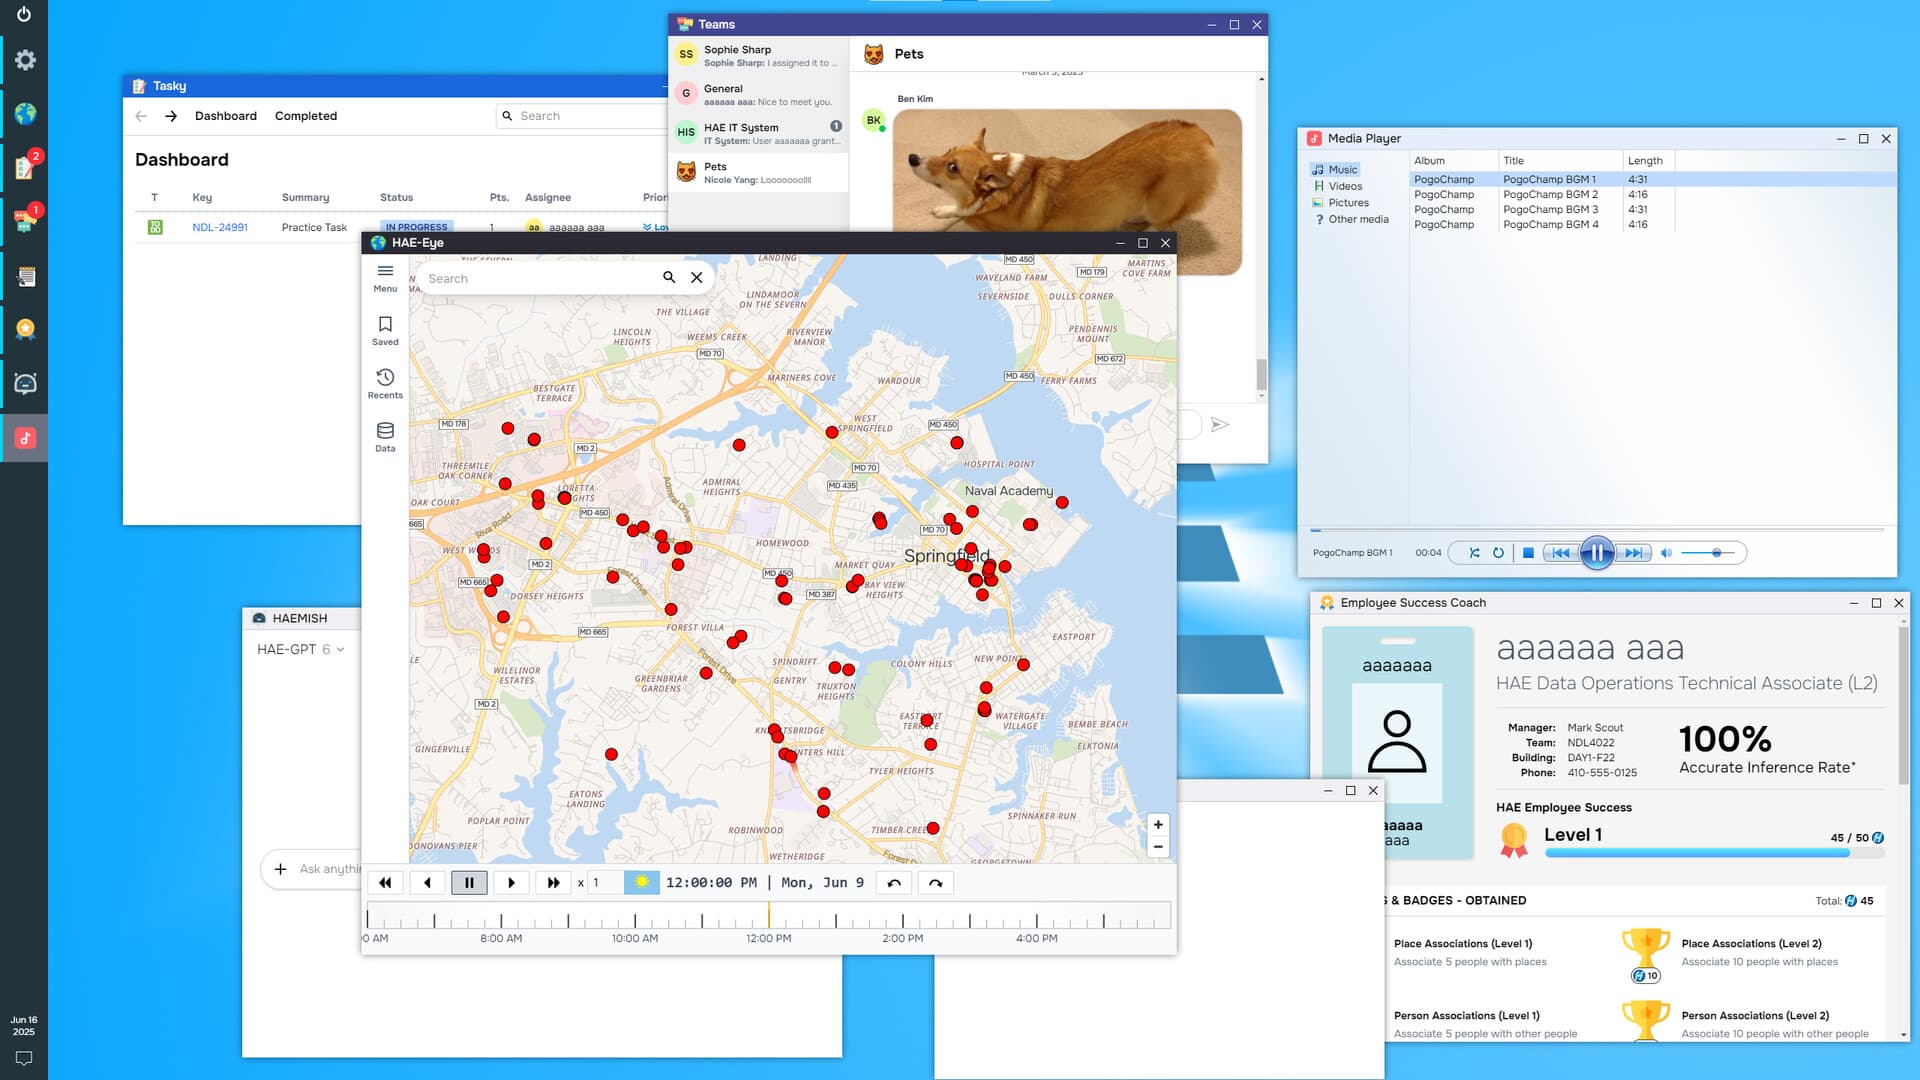Screen dimensions: 1920x1080
Task: Open the Recents history icon
Action: 385,382
